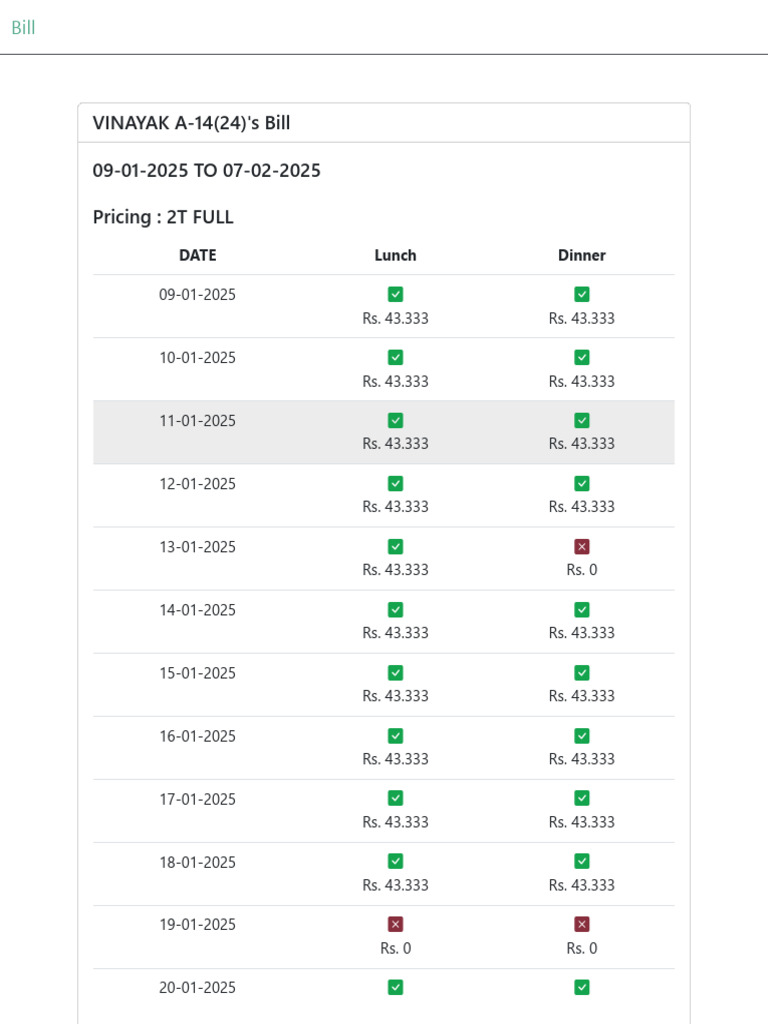Open the Bill link at top

(x=23, y=28)
